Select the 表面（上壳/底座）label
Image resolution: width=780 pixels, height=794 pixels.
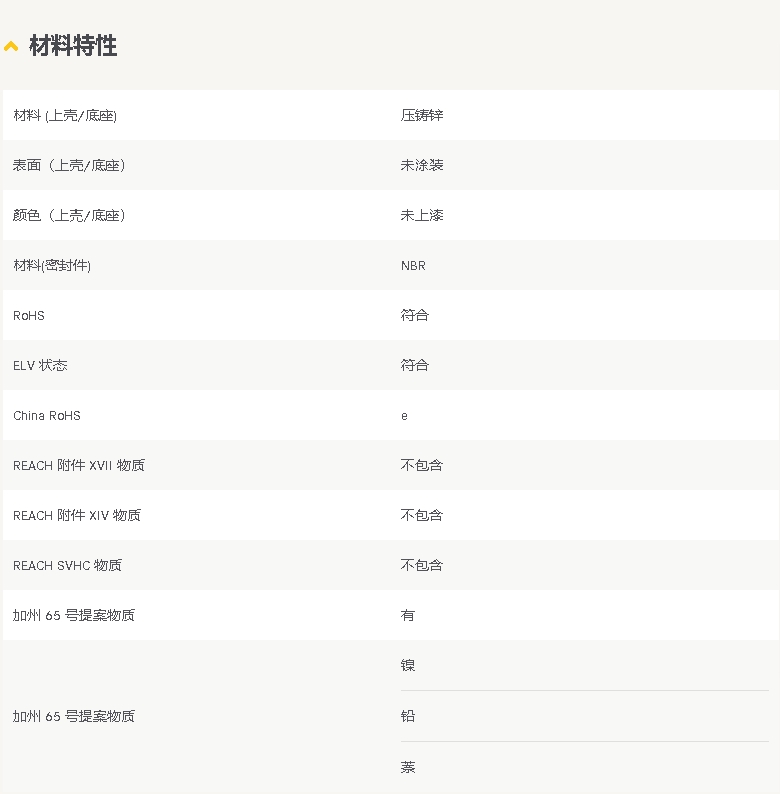(x=69, y=165)
